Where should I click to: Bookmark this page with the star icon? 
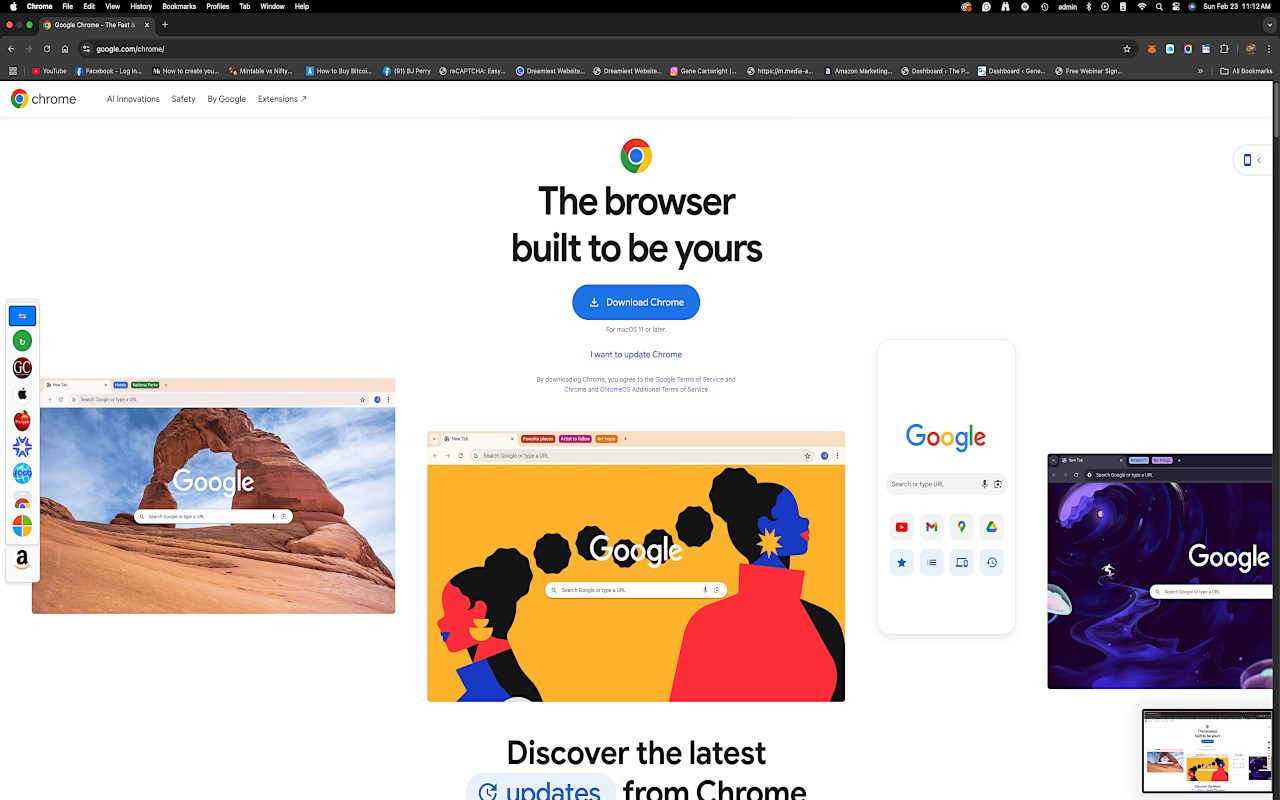pos(1127,49)
